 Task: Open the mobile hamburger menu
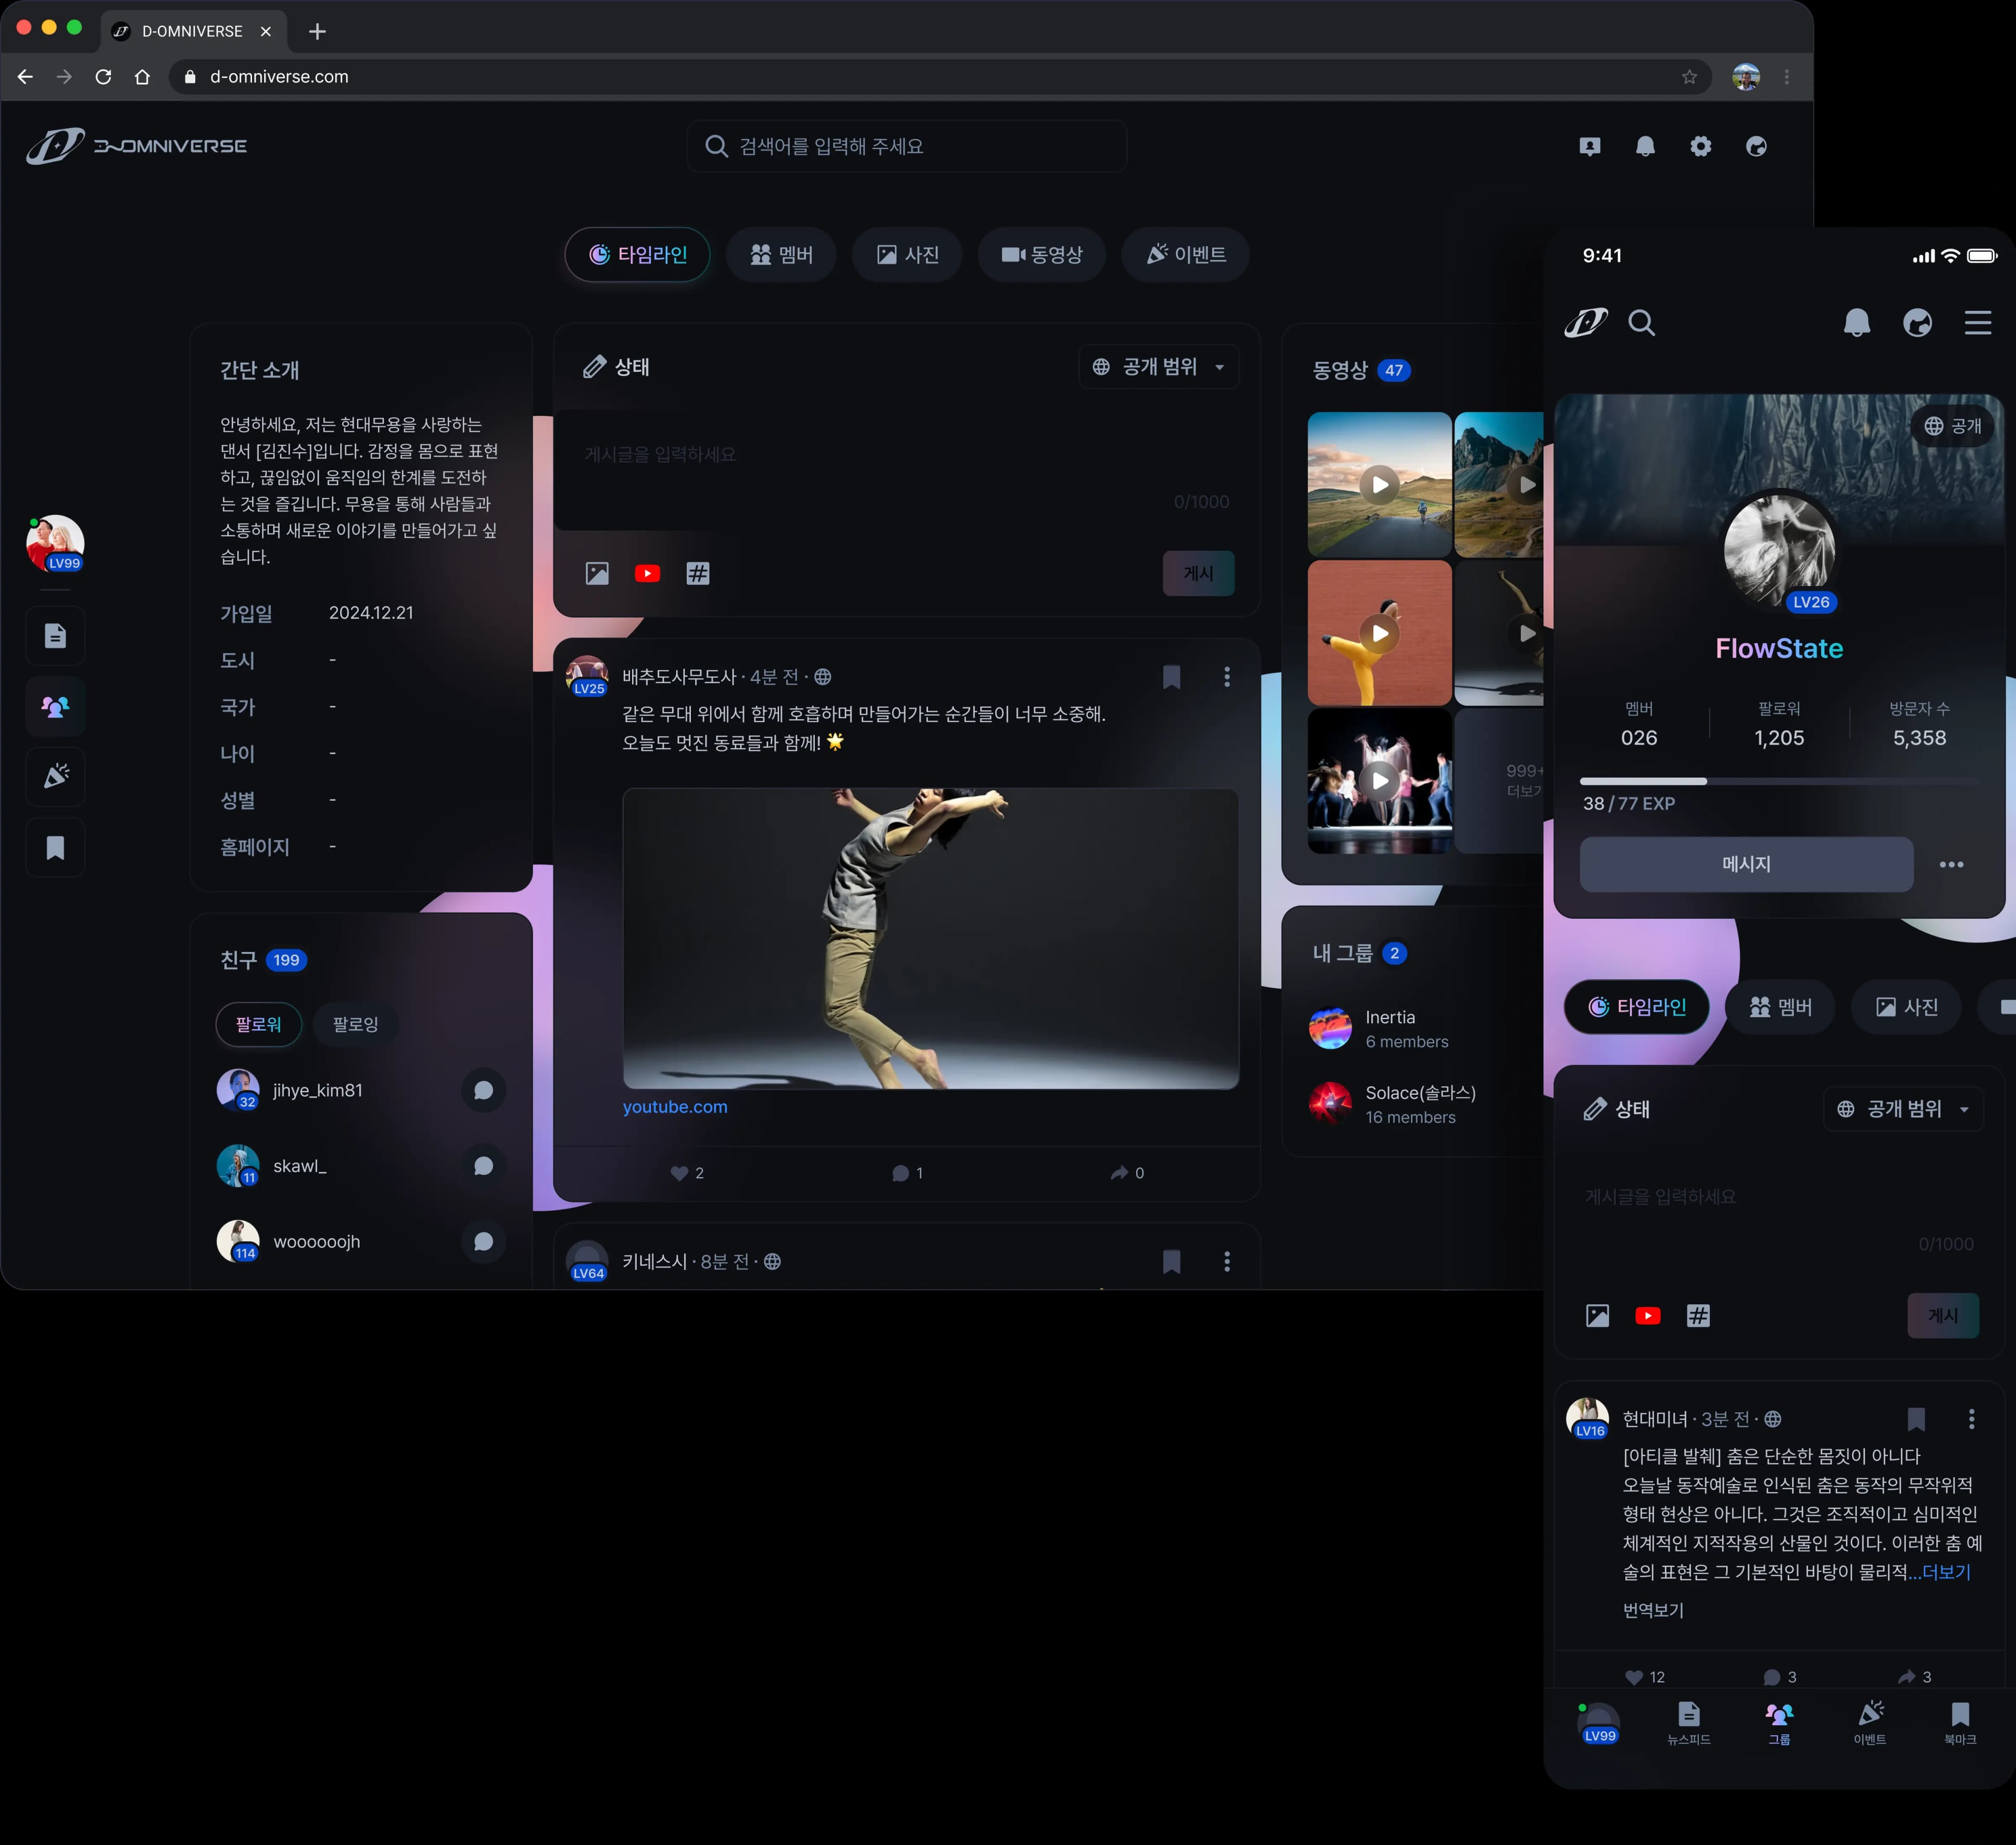point(1977,322)
